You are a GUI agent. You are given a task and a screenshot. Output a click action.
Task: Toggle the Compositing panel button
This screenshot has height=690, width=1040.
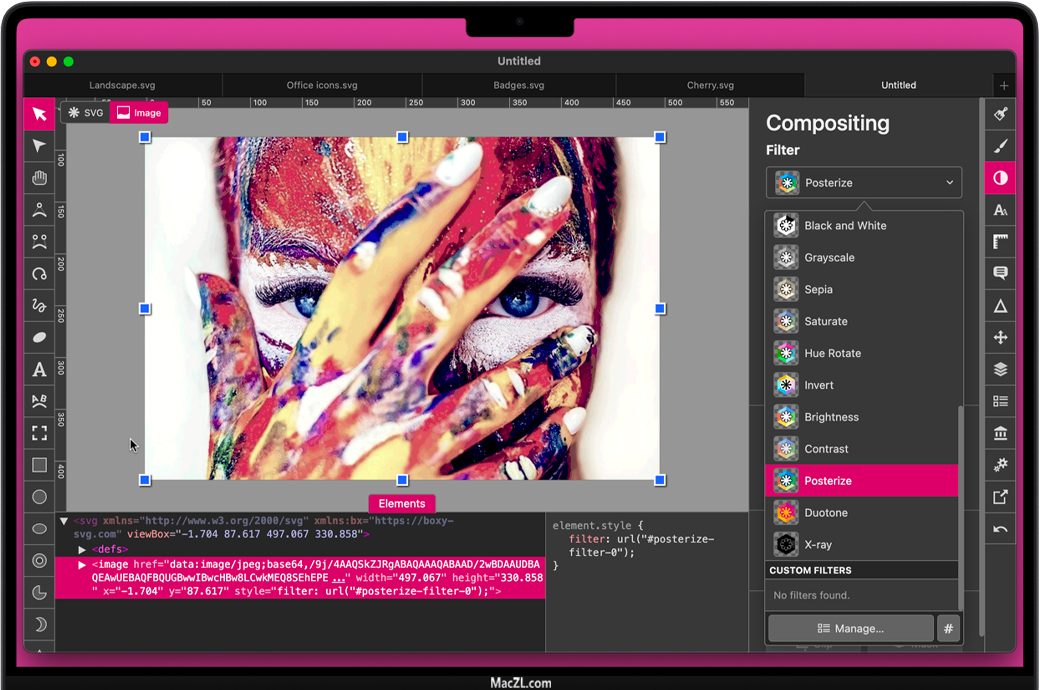point(1000,178)
